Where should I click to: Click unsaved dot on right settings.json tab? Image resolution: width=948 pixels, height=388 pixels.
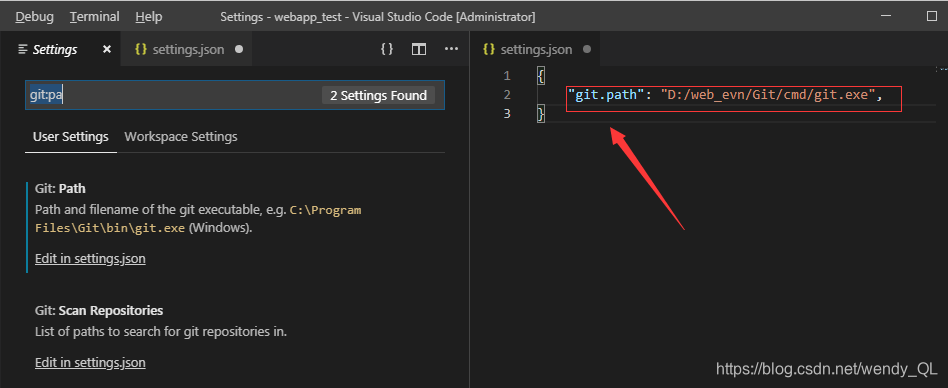[x=587, y=50]
